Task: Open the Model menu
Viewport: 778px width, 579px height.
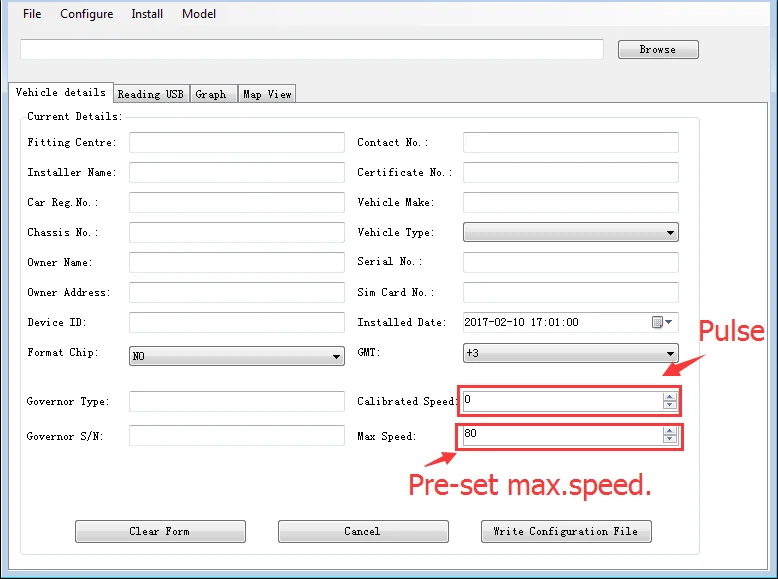Action: coord(198,14)
